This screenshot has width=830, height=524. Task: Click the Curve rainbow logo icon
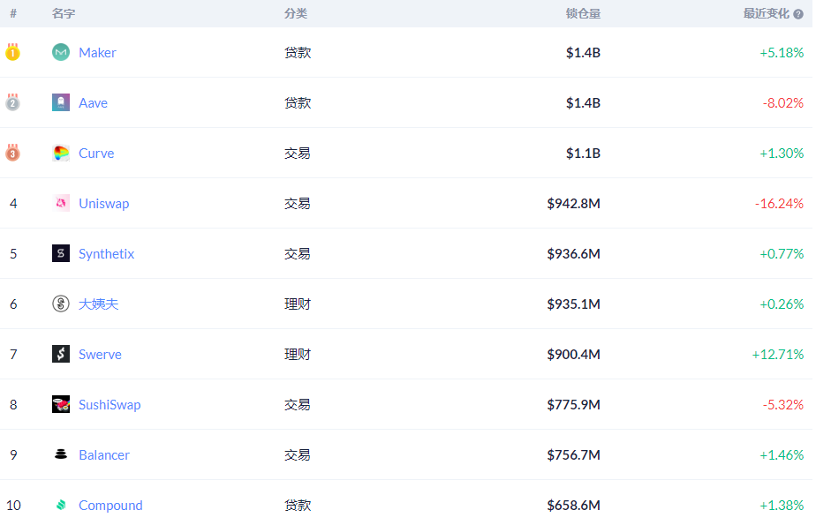[61, 153]
